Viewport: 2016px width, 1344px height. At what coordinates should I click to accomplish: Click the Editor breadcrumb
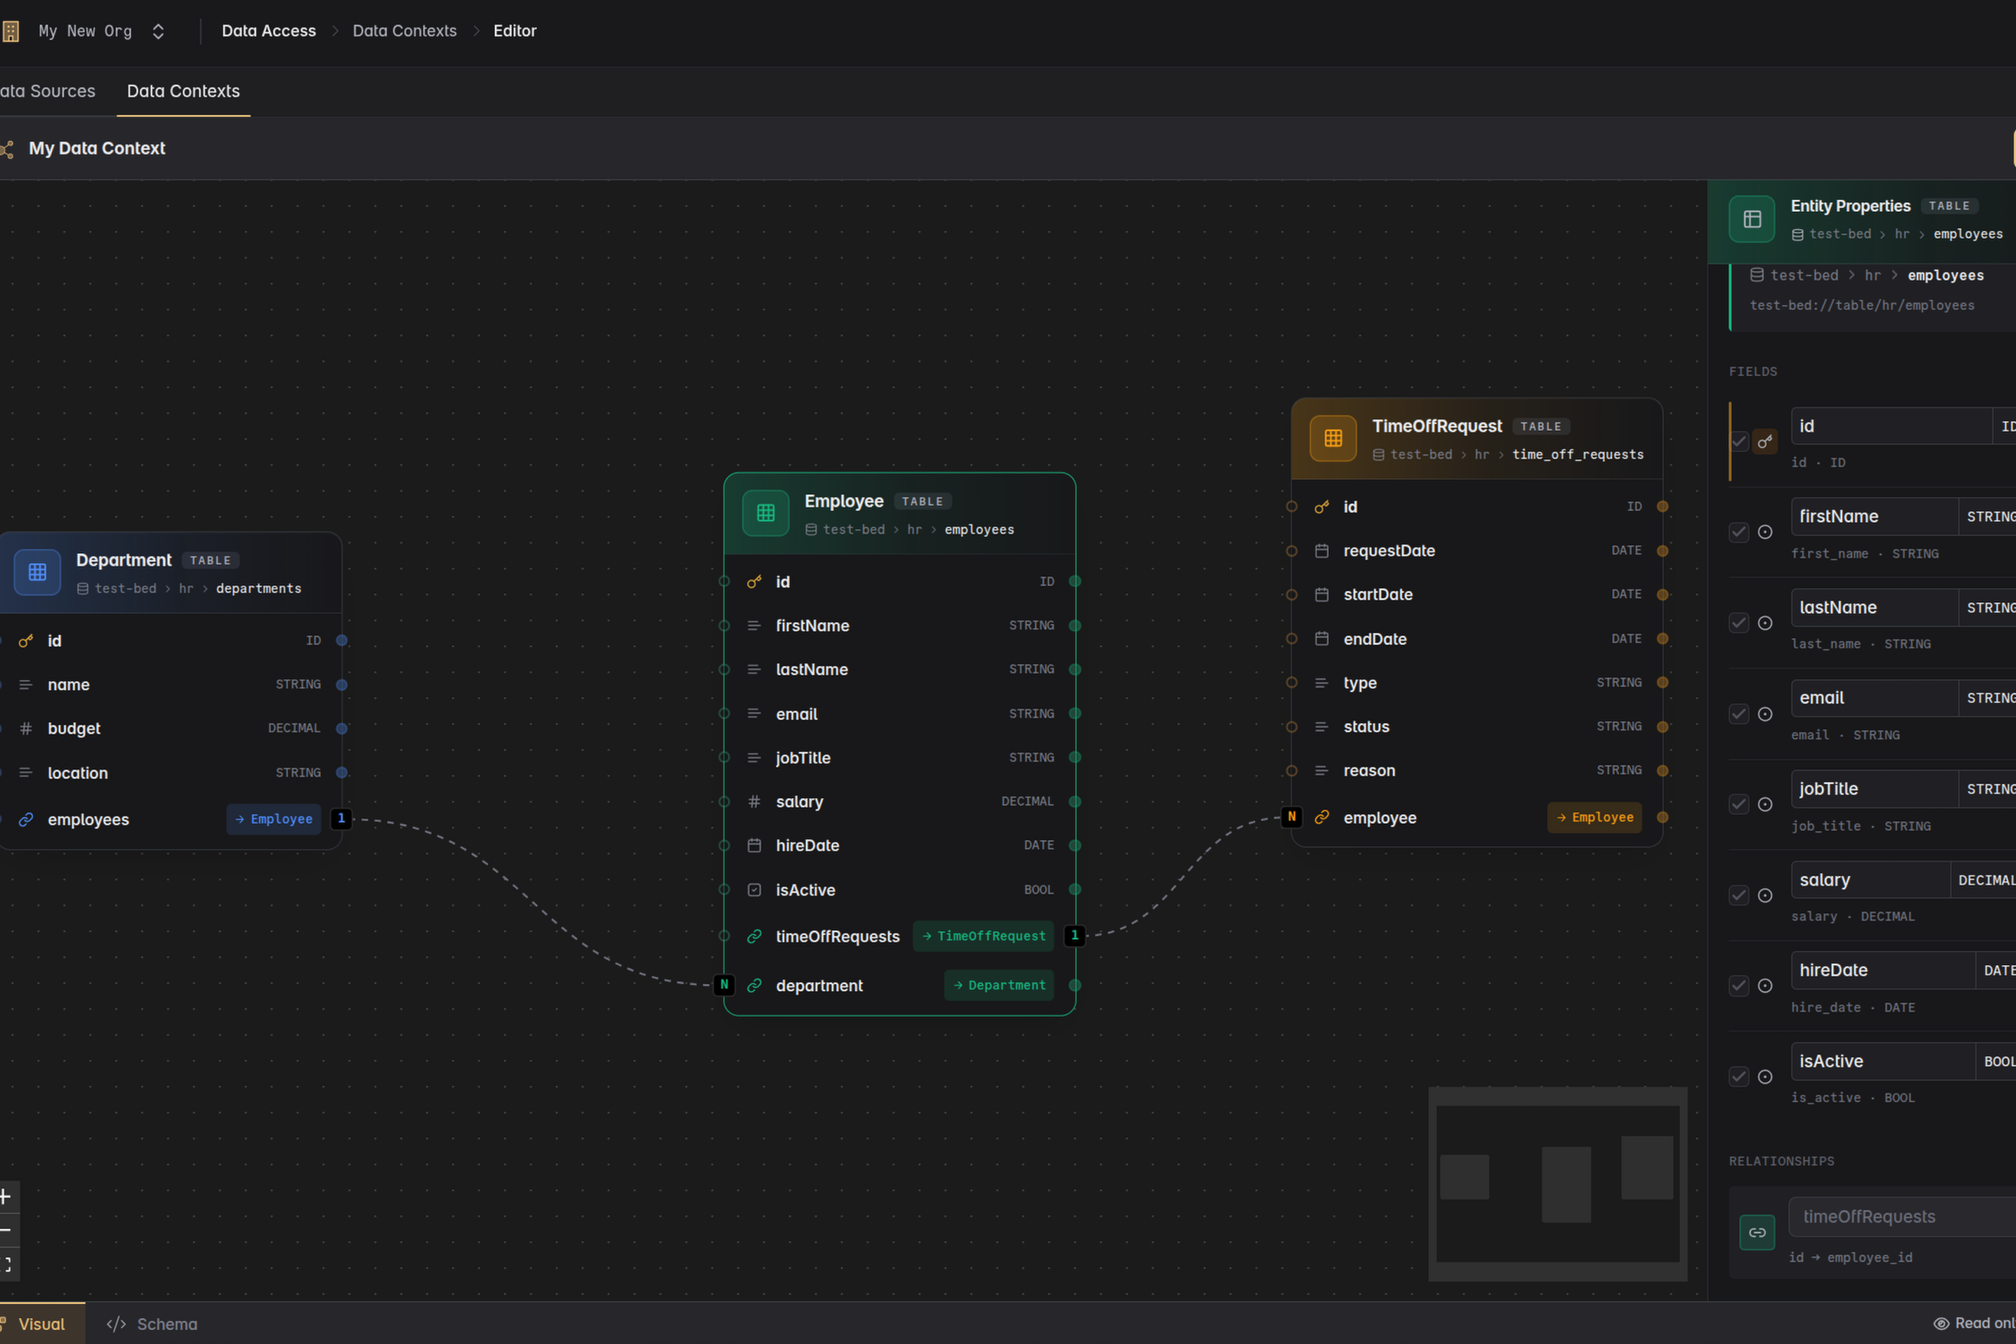[x=515, y=31]
